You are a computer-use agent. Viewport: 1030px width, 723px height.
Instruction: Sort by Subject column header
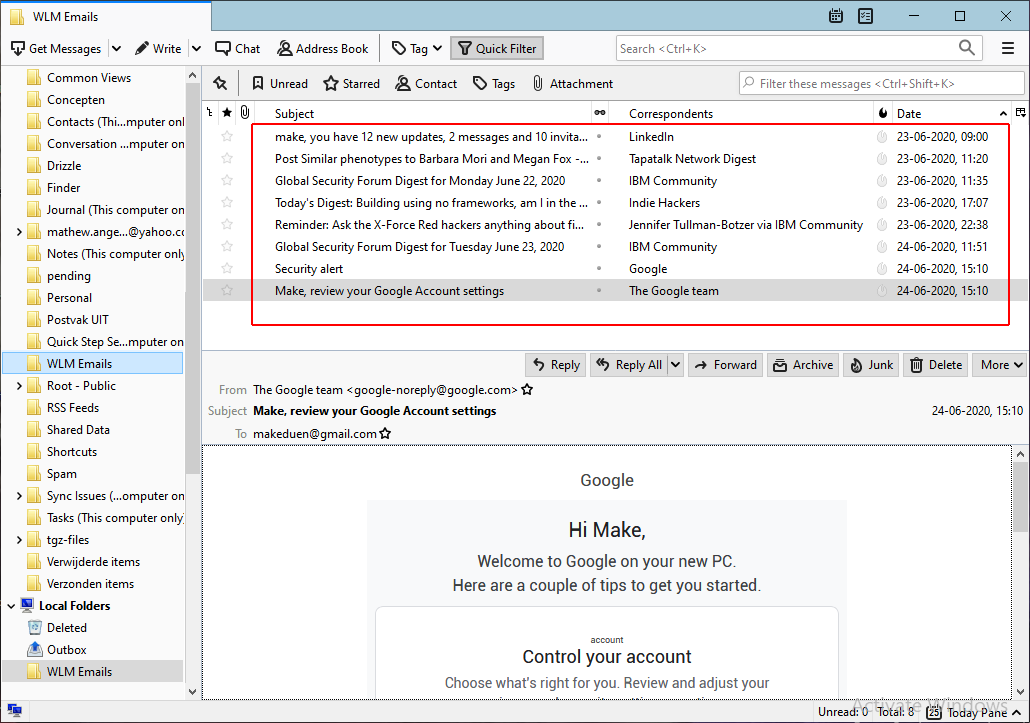click(x=424, y=113)
